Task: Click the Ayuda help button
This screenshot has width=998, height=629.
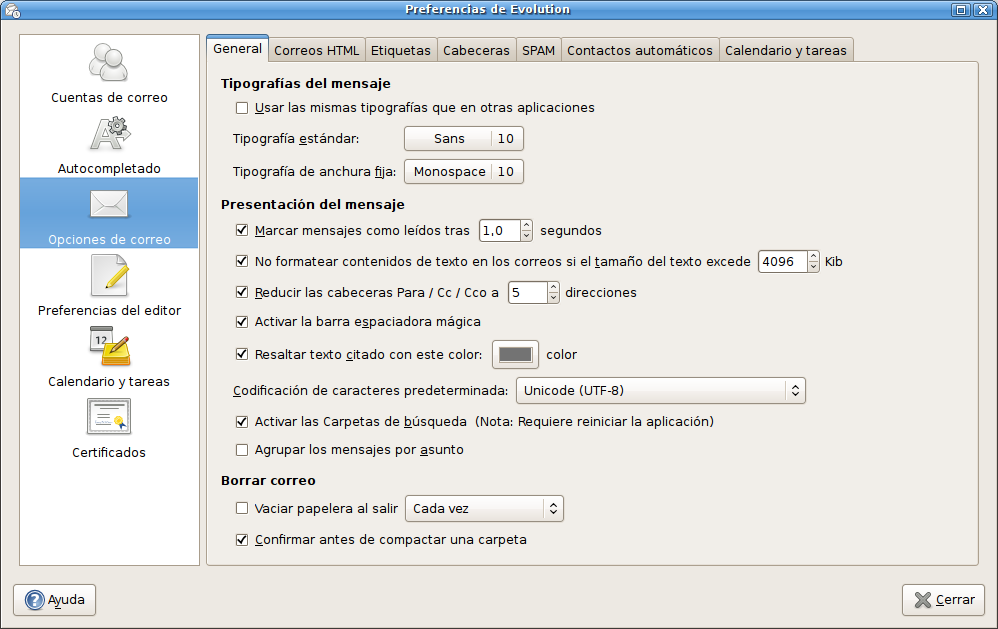Action: point(55,600)
